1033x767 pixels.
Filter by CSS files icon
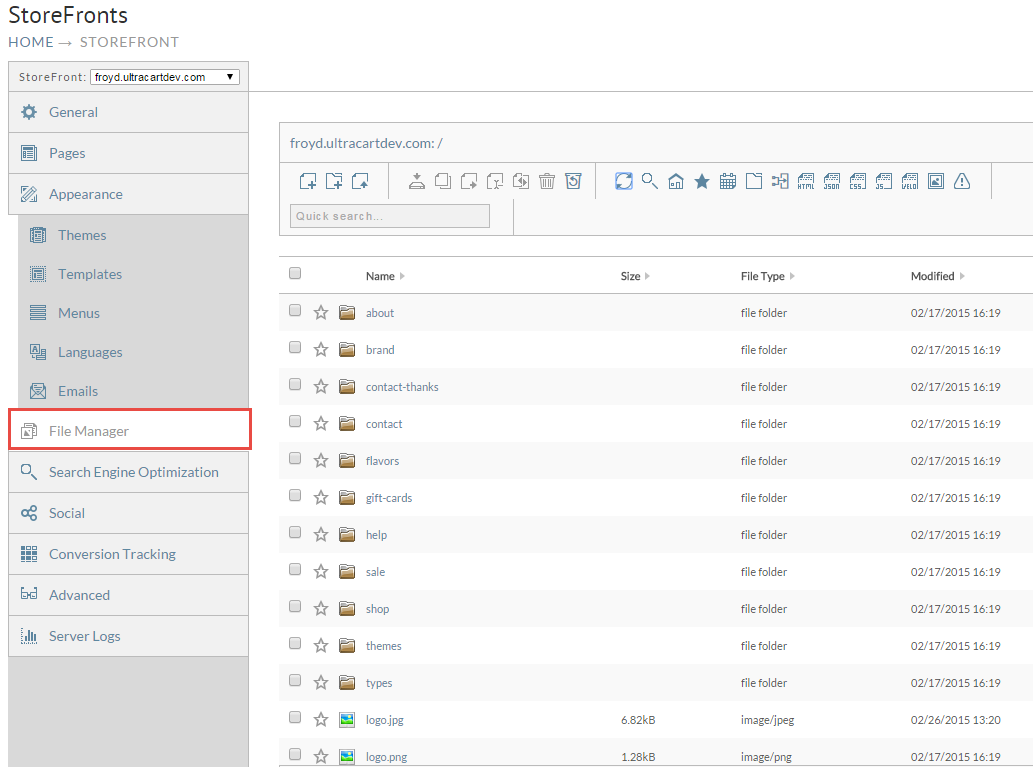pos(858,181)
